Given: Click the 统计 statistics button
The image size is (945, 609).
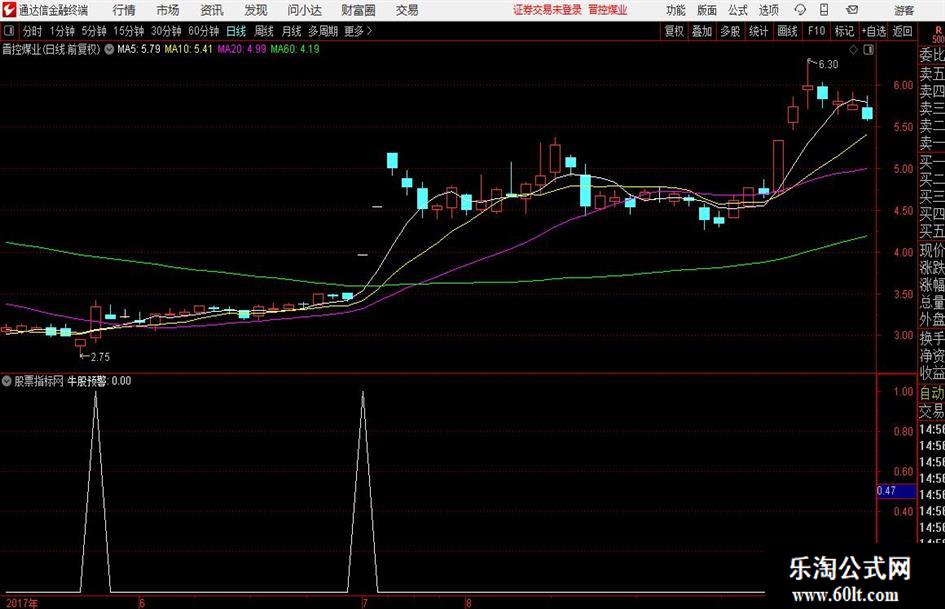Looking at the screenshot, I should pyautogui.click(x=758, y=31).
